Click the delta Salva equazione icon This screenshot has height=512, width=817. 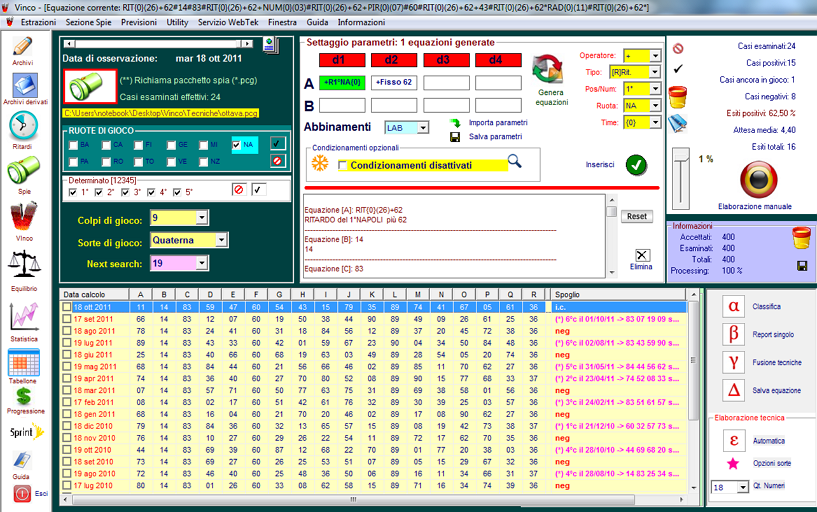click(x=734, y=390)
